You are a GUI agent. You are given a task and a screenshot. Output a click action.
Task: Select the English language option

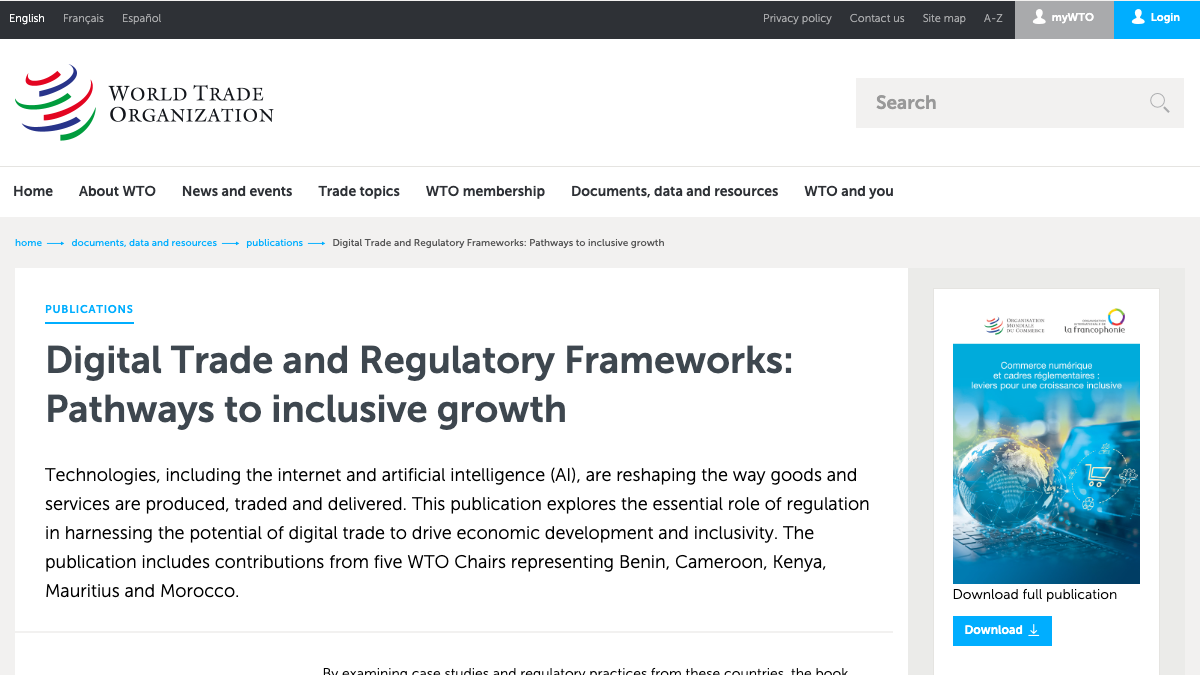(27, 18)
